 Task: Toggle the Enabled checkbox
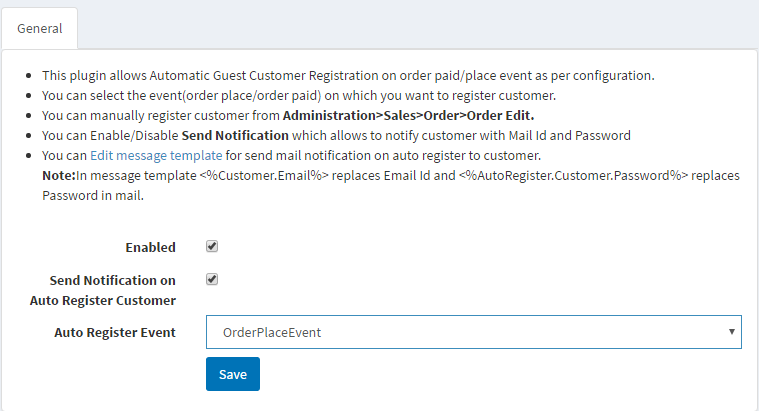(x=212, y=246)
